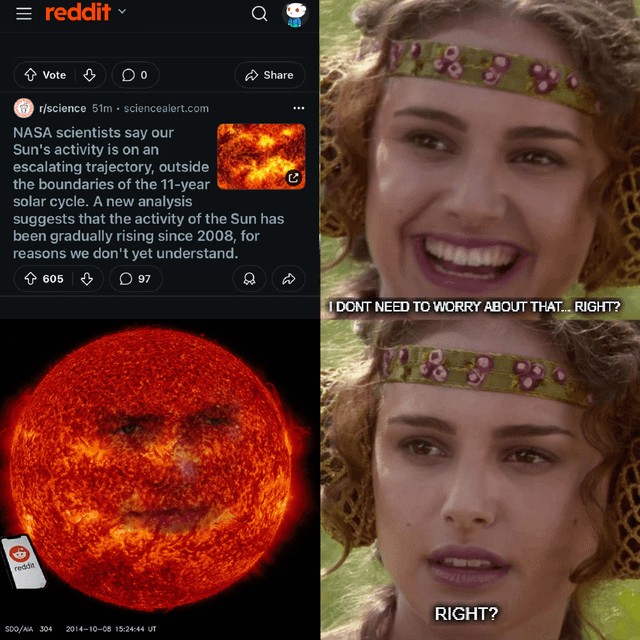The width and height of the screenshot is (640, 640).
Task: Open the Snoo avatar profile menu
Action: (x=295, y=14)
